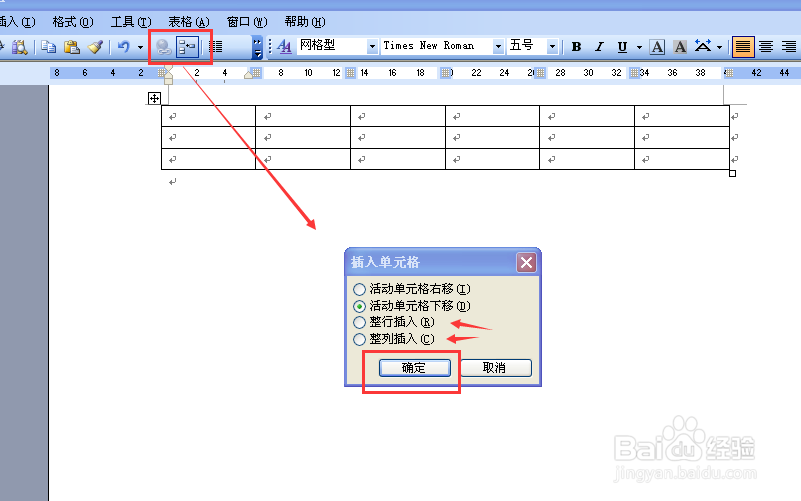Open the 五号 font size dropdown
Image resolution: width=801 pixels, height=501 pixels.
tap(552, 46)
